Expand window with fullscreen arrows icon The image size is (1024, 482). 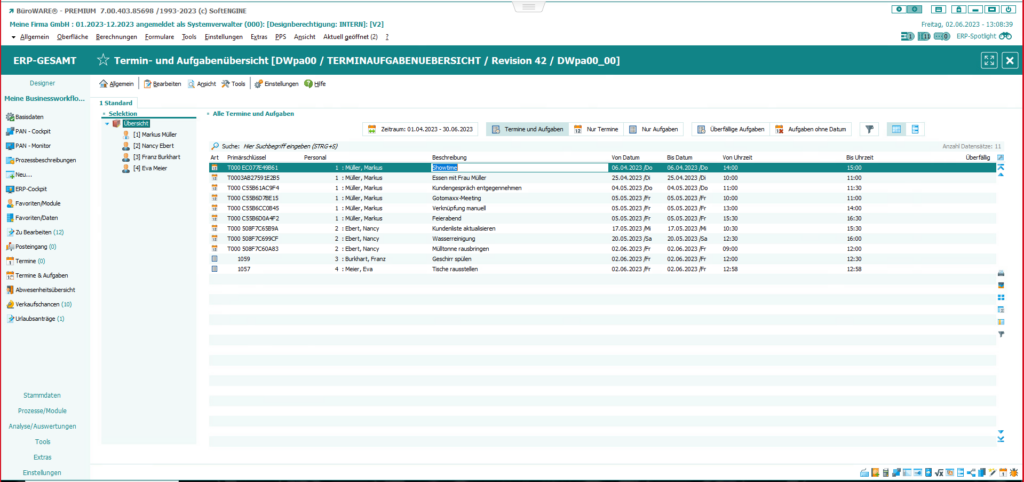pos(989,61)
